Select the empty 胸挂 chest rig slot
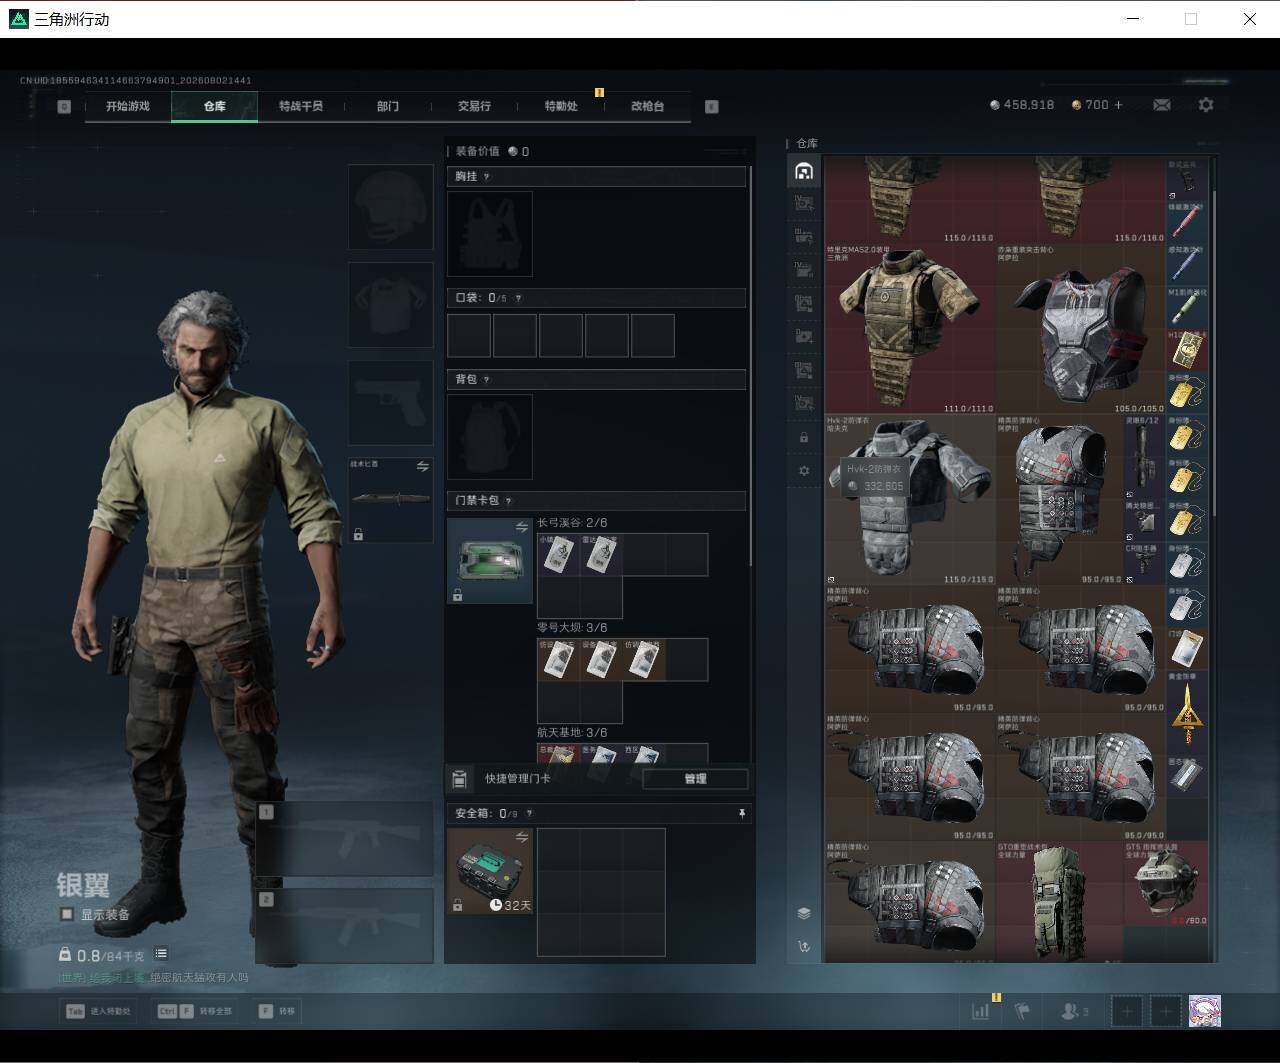 point(490,234)
